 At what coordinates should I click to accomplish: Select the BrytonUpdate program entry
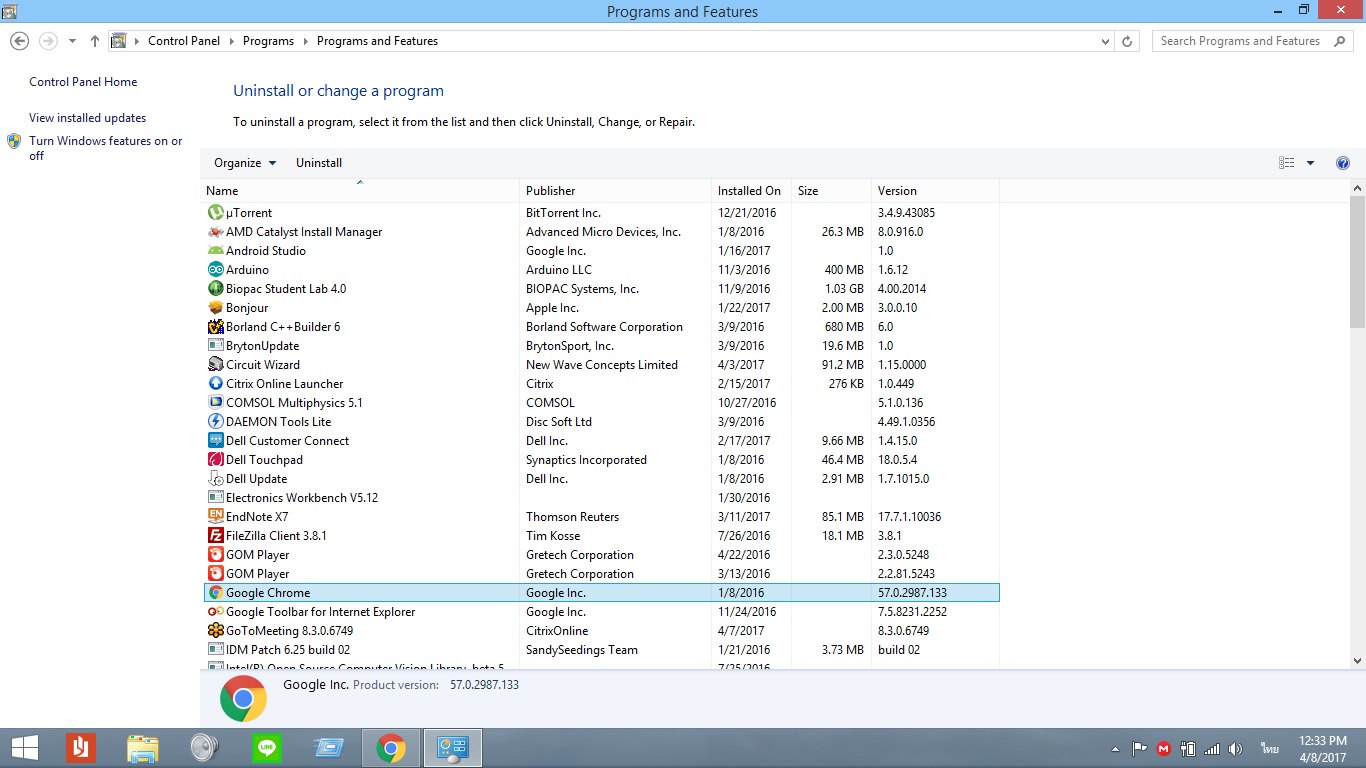pos(601,346)
